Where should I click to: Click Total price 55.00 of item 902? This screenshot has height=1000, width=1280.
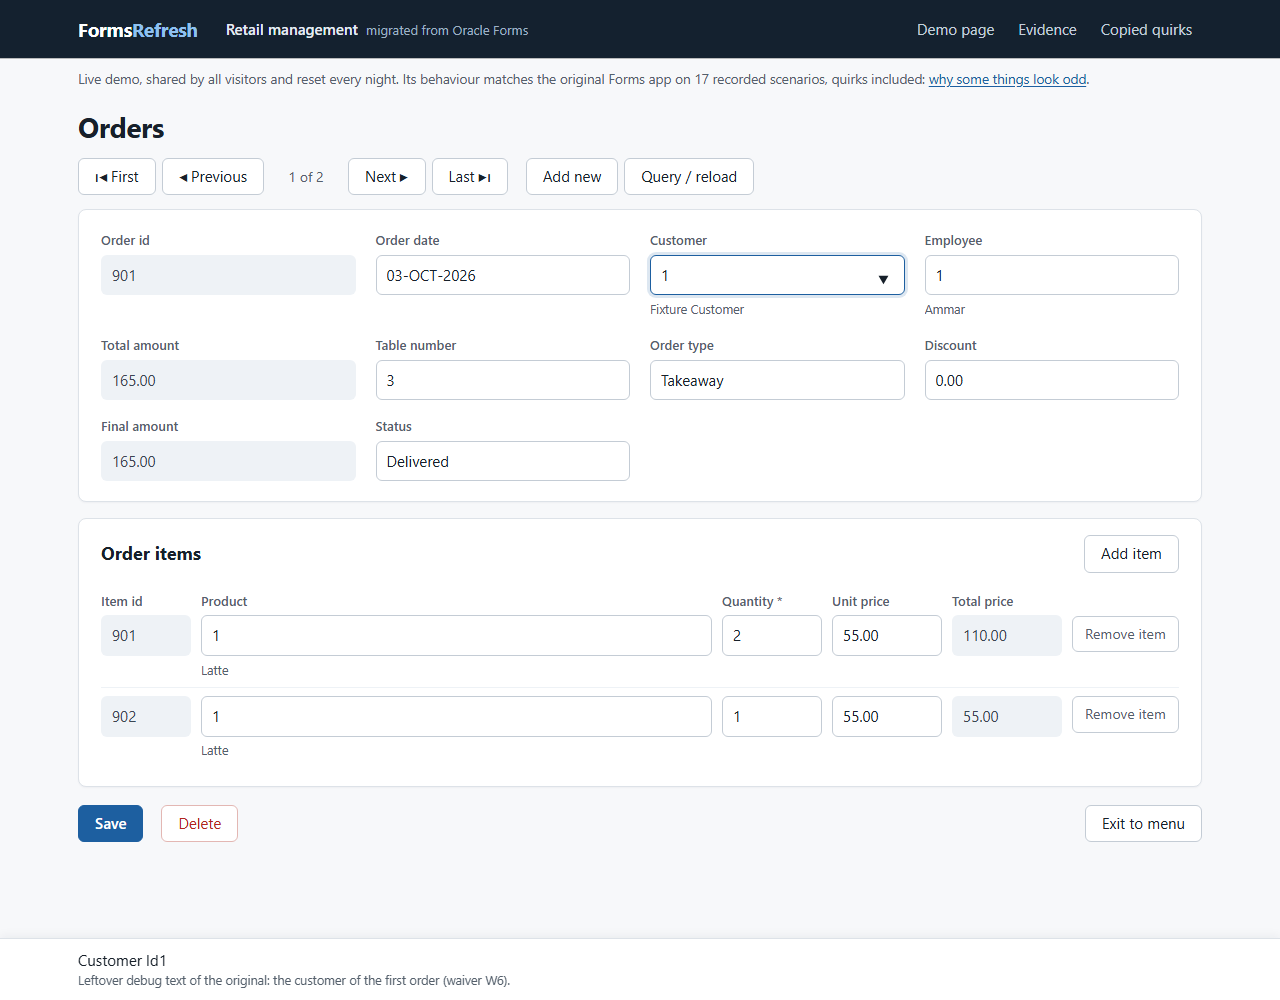[x=1007, y=716]
